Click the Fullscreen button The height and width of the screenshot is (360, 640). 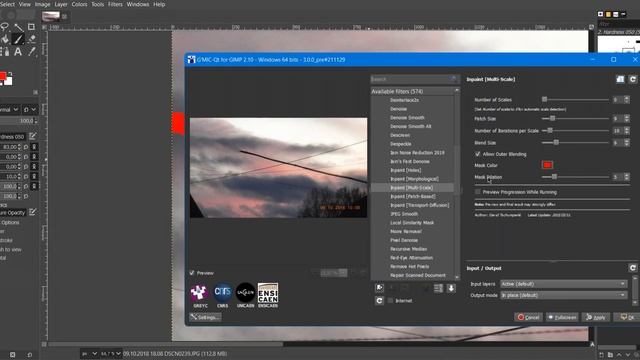[562, 317]
